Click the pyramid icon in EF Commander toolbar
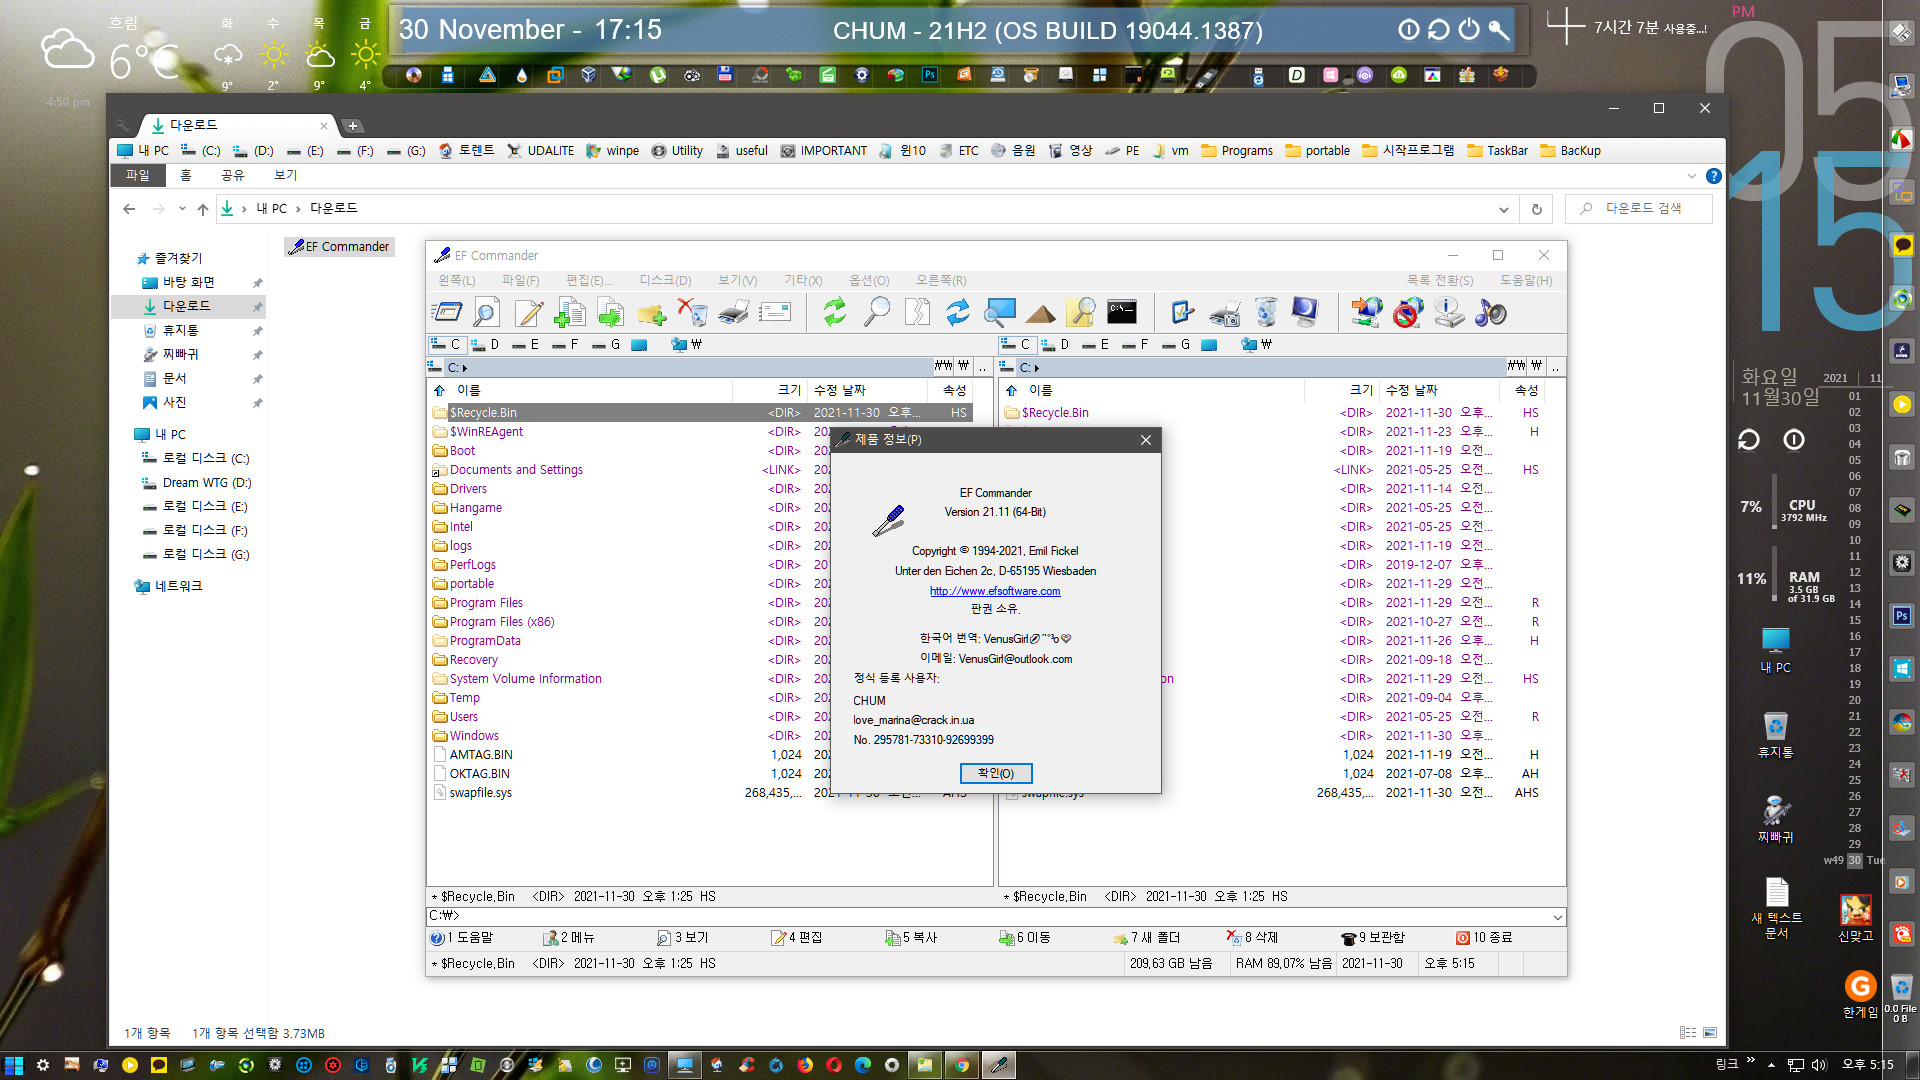This screenshot has height=1080, width=1920. (x=1040, y=313)
